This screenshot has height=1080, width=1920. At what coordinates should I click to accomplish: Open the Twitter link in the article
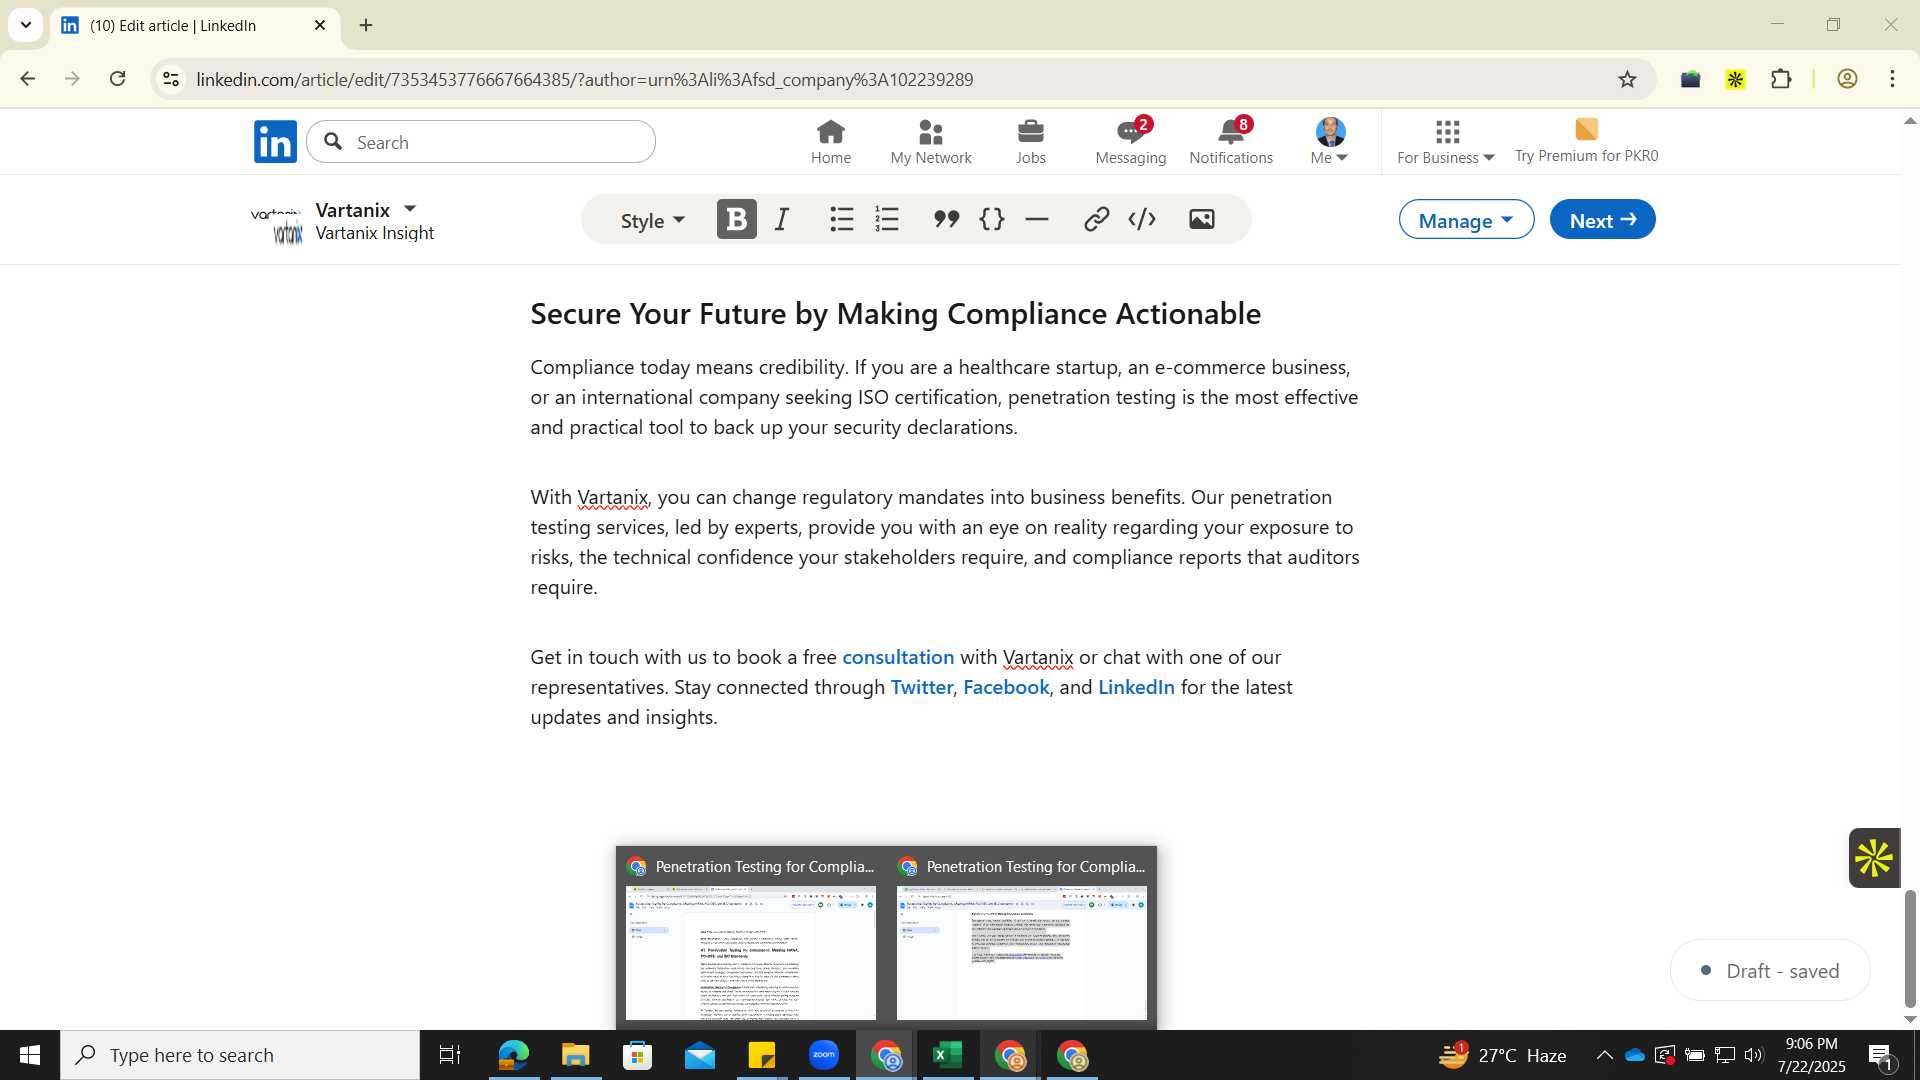pos(921,687)
